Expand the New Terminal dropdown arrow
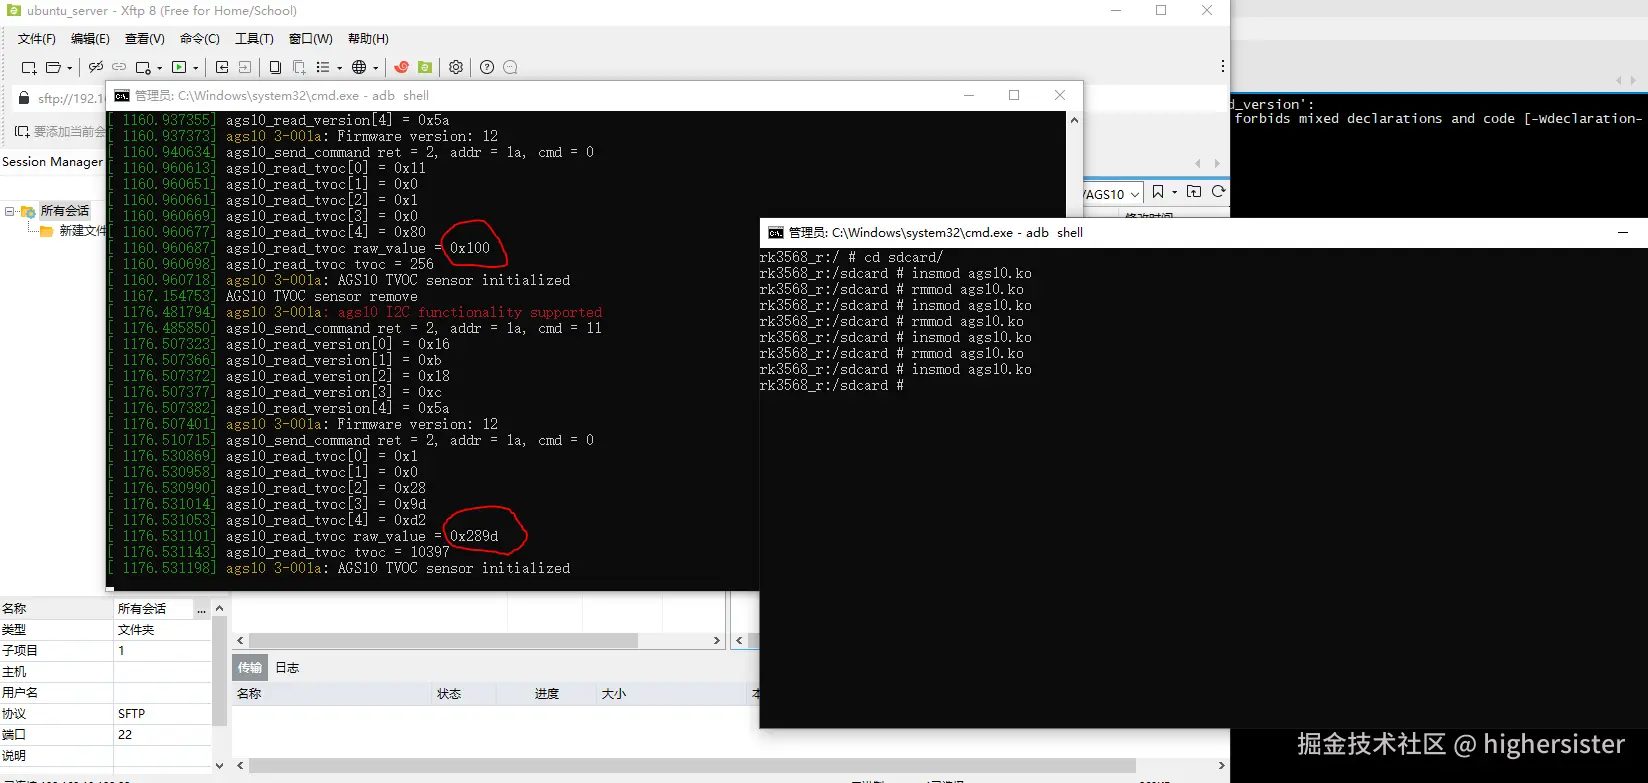1648x783 pixels. (195, 68)
